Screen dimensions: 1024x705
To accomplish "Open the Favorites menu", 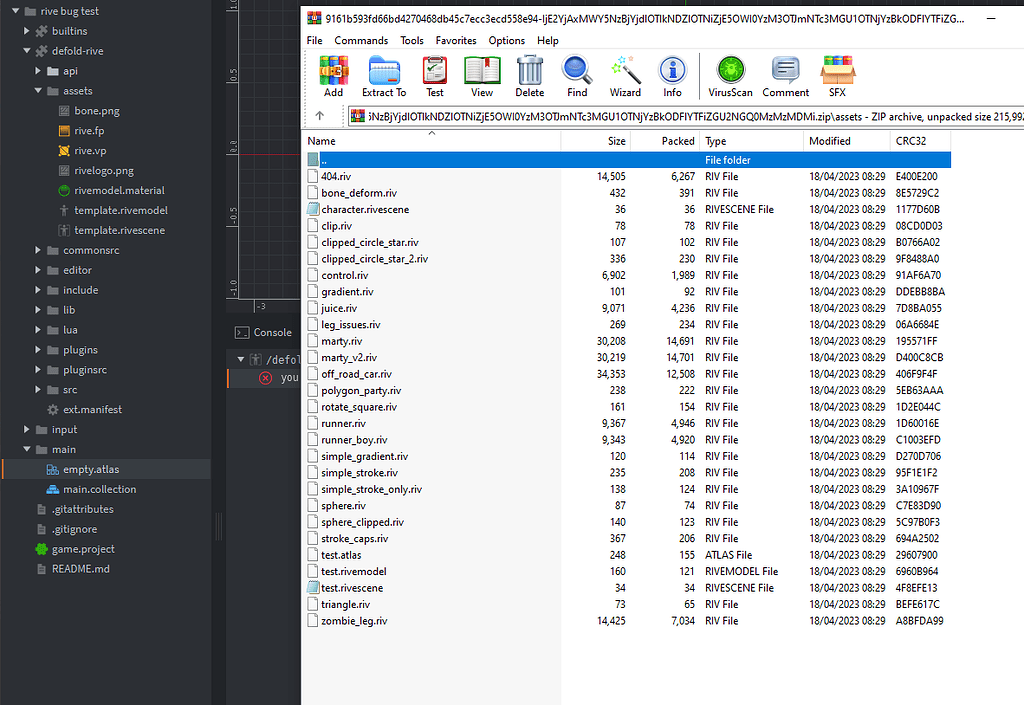I will [x=456, y=40].
